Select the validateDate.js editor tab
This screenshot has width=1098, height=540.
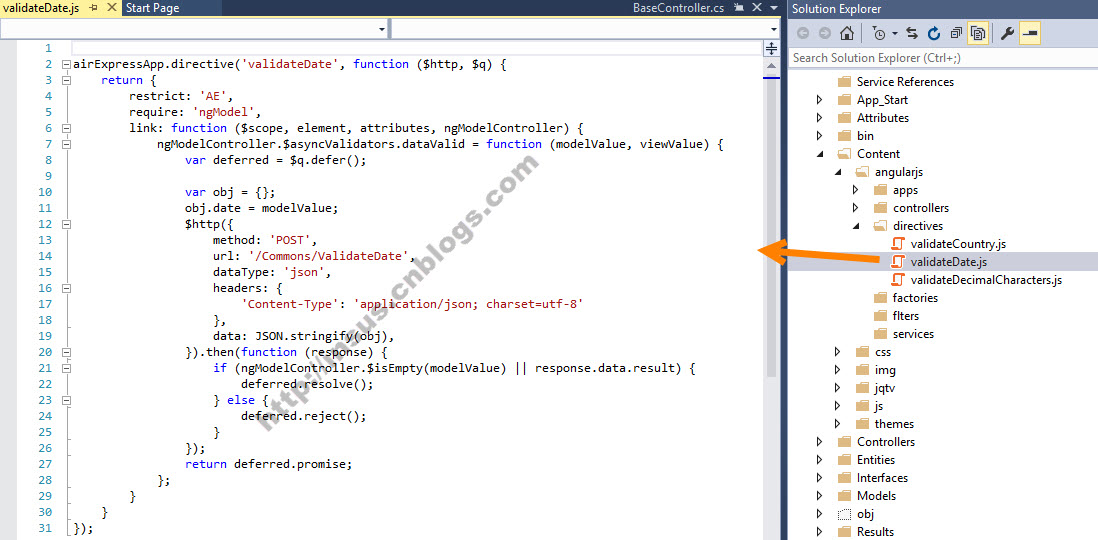click(41, 8)
